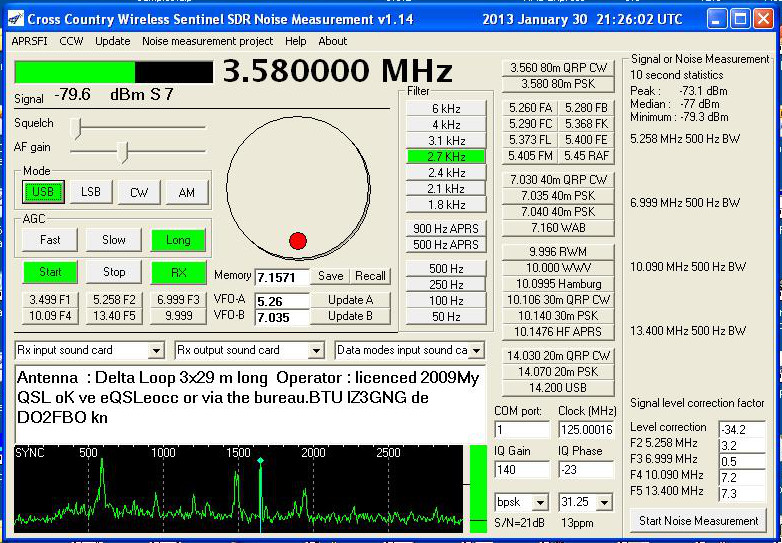Tune to 10.000 WWV
The width and height of the screenshot is (782, 543).
point(558,268)
